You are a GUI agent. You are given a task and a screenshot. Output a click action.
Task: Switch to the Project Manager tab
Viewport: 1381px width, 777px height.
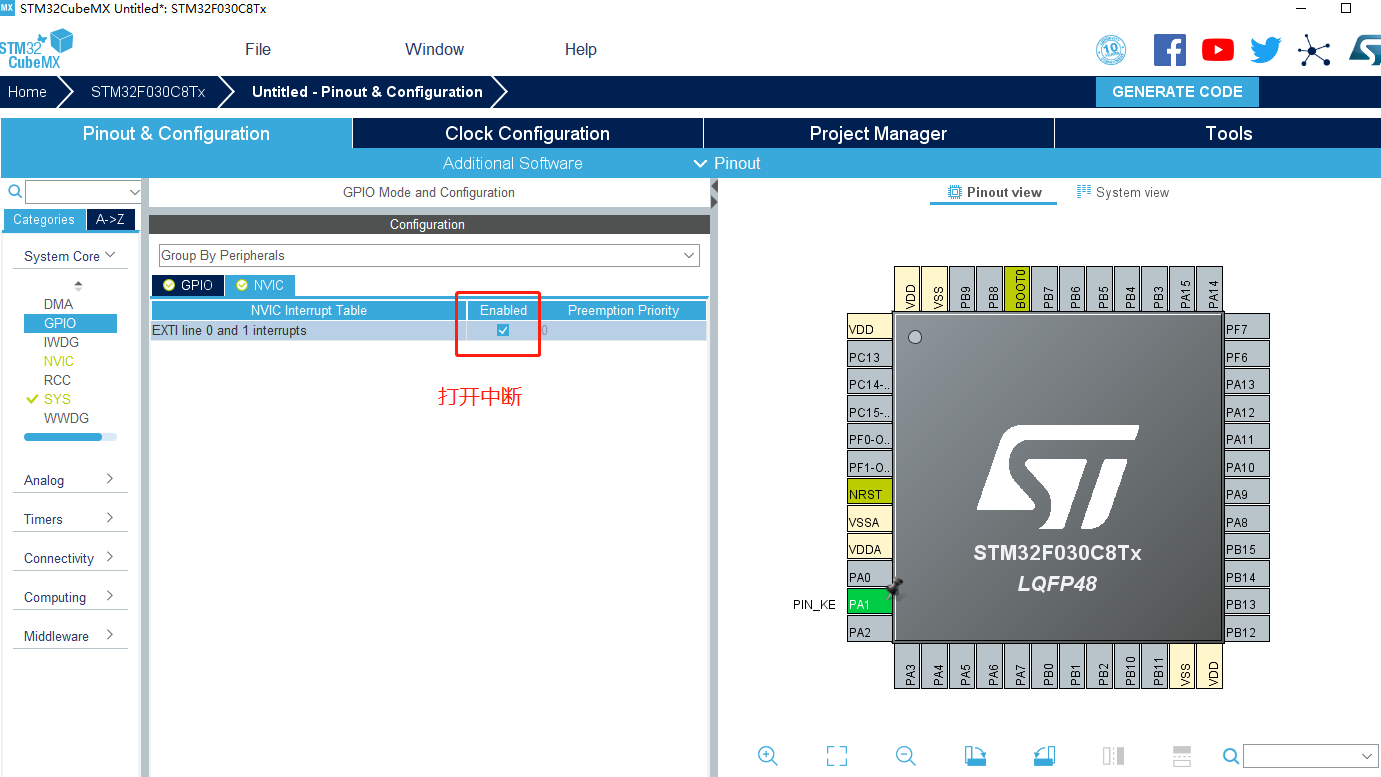coord(878,133)
